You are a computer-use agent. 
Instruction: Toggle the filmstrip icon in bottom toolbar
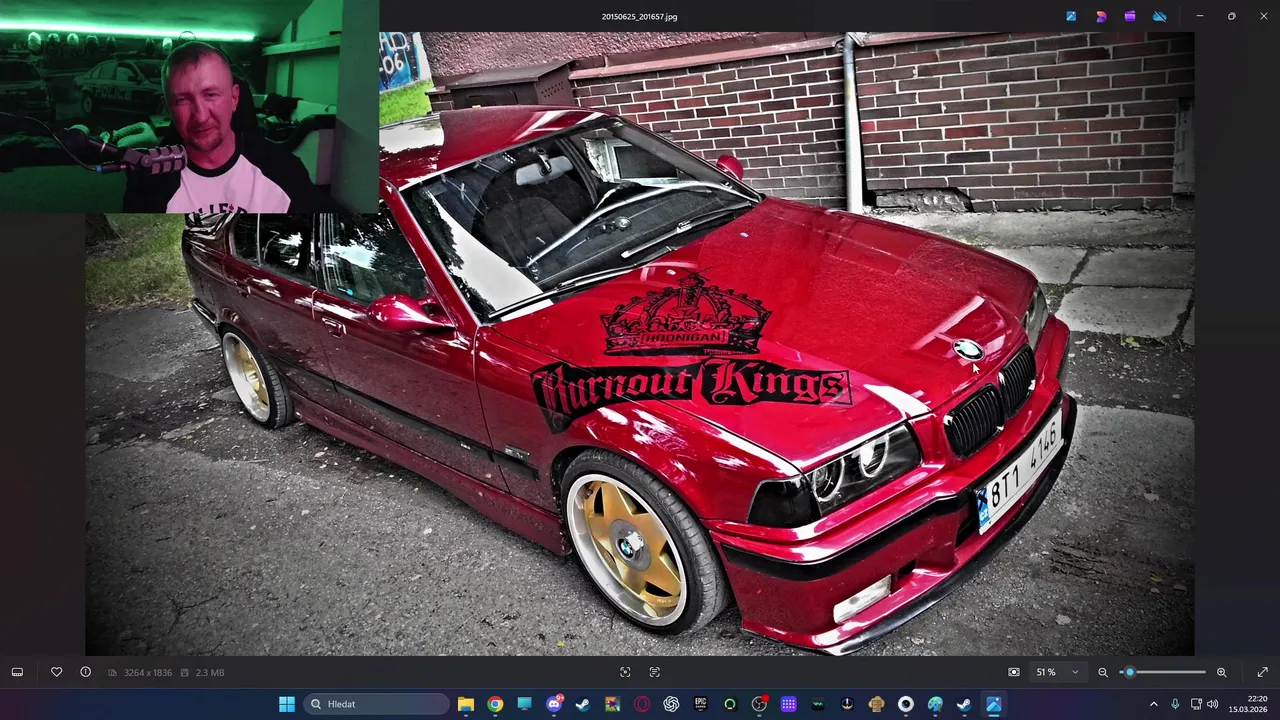click(17, 672)
